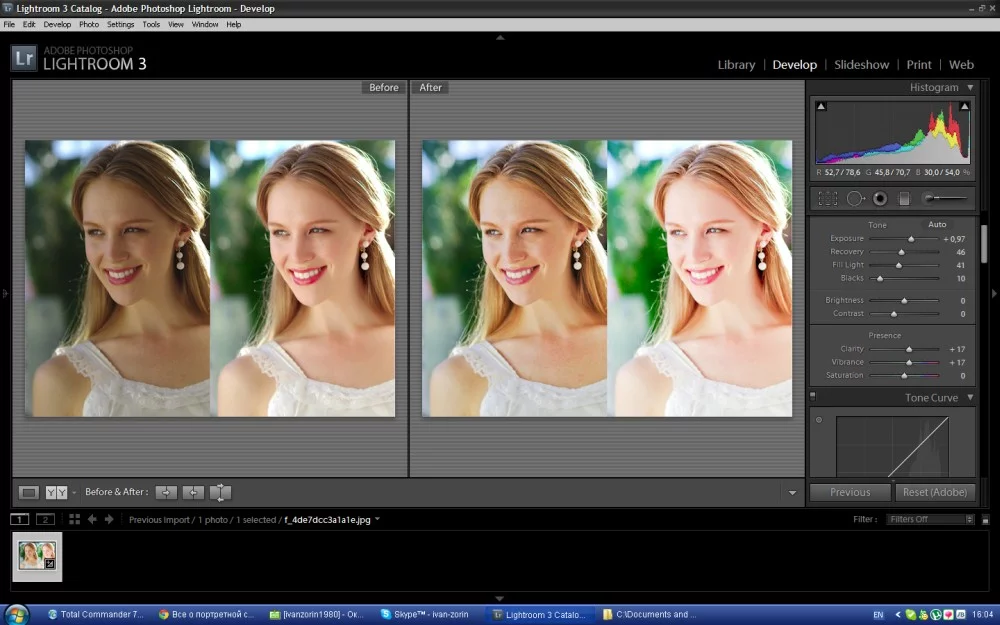Collapse the Histogram panel
1000x625 pixels.
[x=969, y=88]
